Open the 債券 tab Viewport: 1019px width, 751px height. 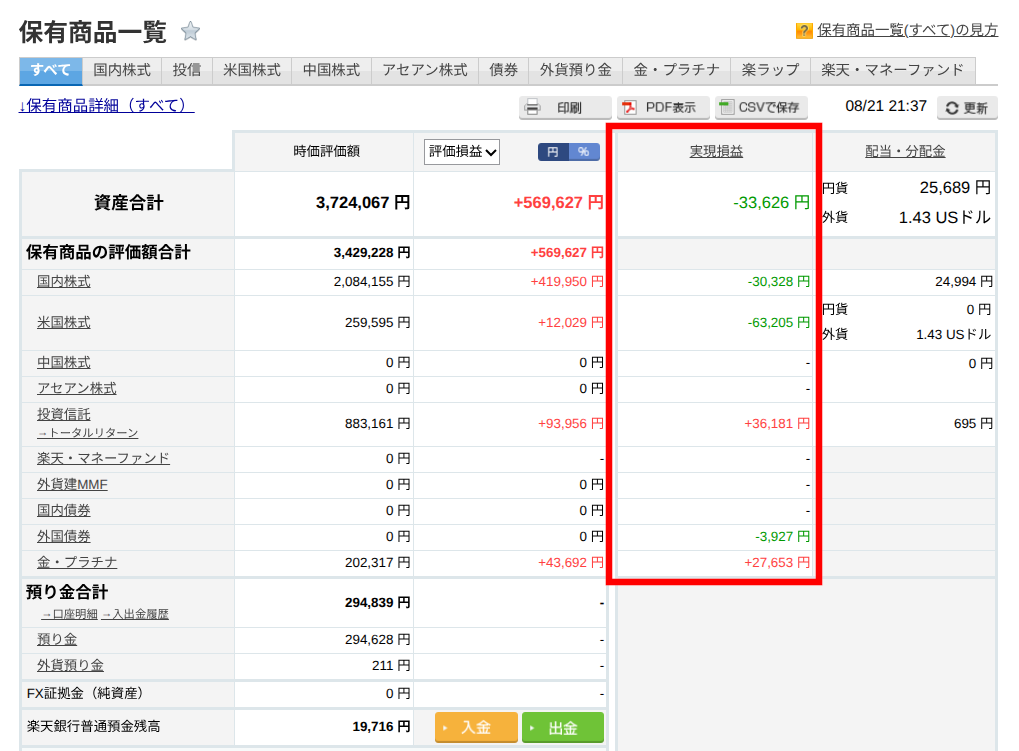pos(504,70)
